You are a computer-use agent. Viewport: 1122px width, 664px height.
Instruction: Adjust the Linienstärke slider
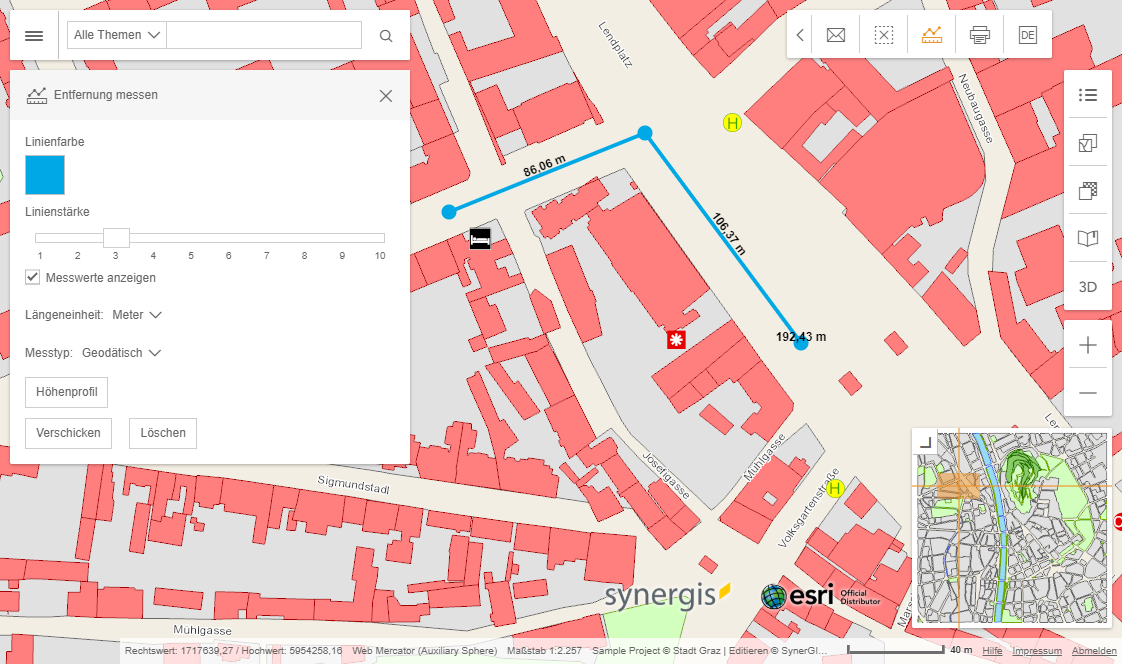point(115,238)
